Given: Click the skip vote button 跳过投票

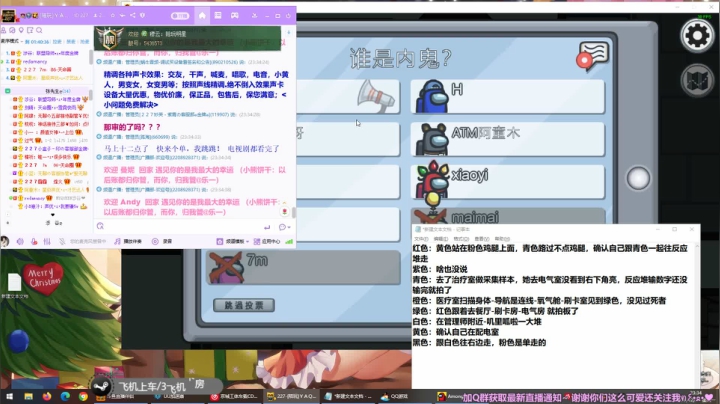Looking at the screenshot, I should click(x=244, y=305).
